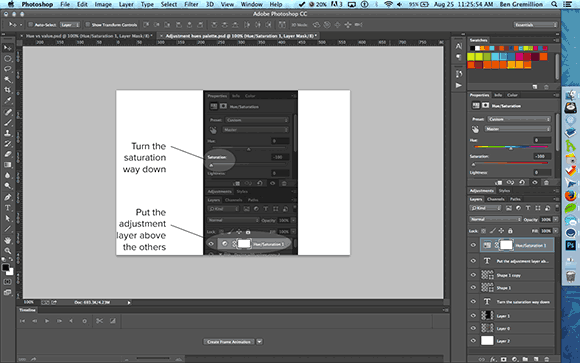Delete adjustment using Properties trash icon
The image size is (580, 363).
[x=546, y=182]
